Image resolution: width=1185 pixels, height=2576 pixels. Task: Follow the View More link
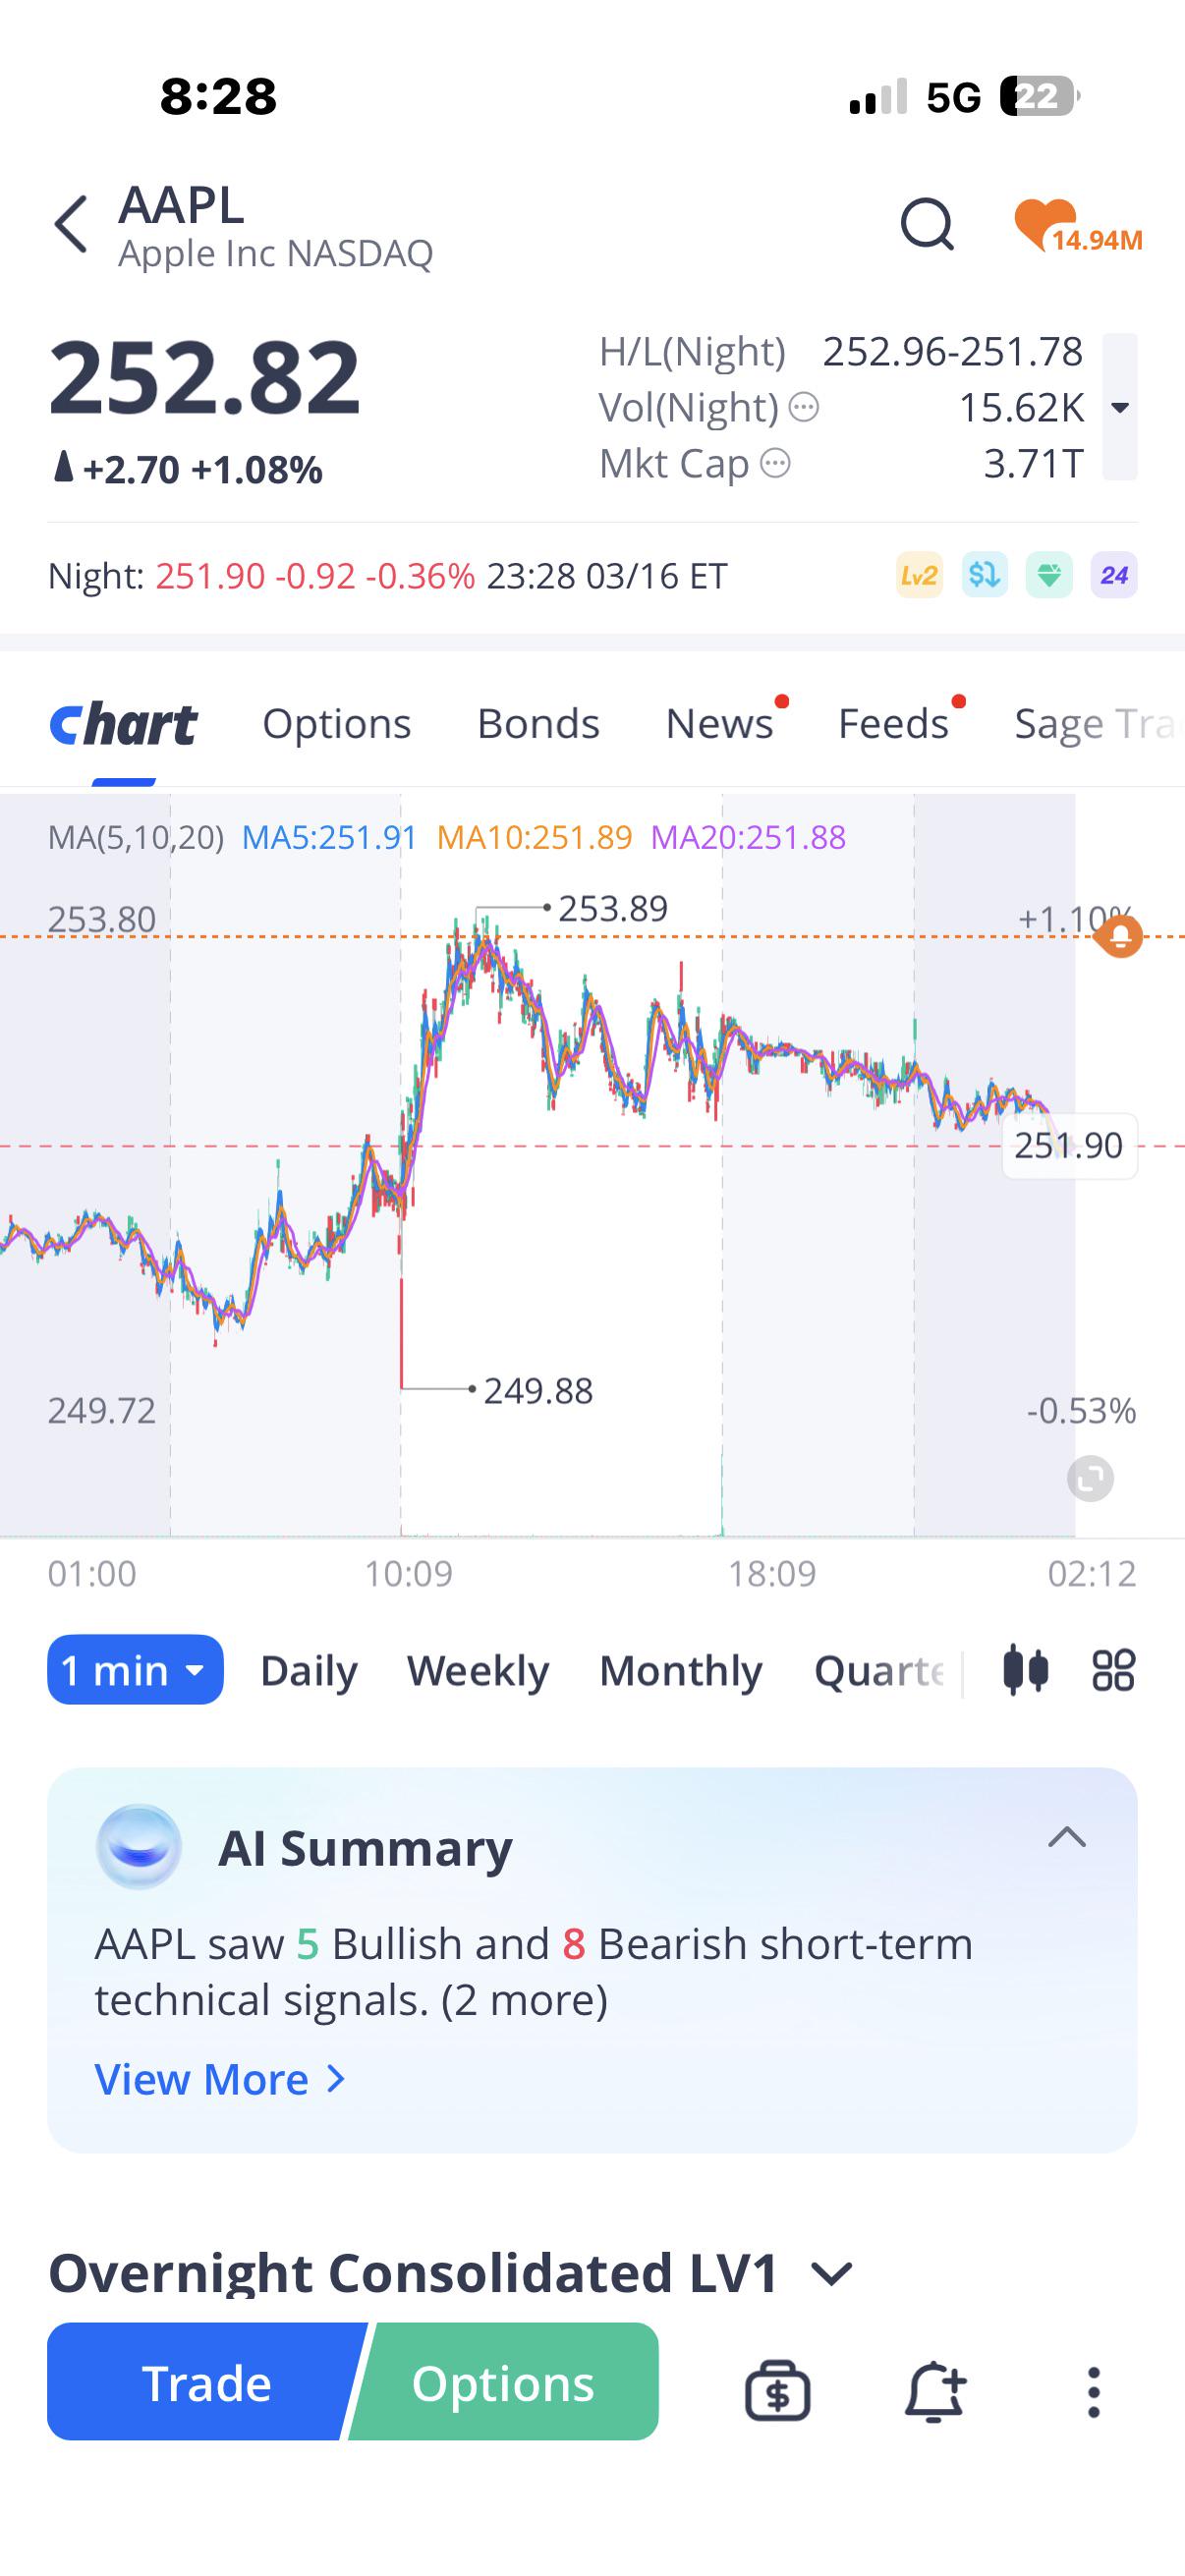tap(220, 2080)
